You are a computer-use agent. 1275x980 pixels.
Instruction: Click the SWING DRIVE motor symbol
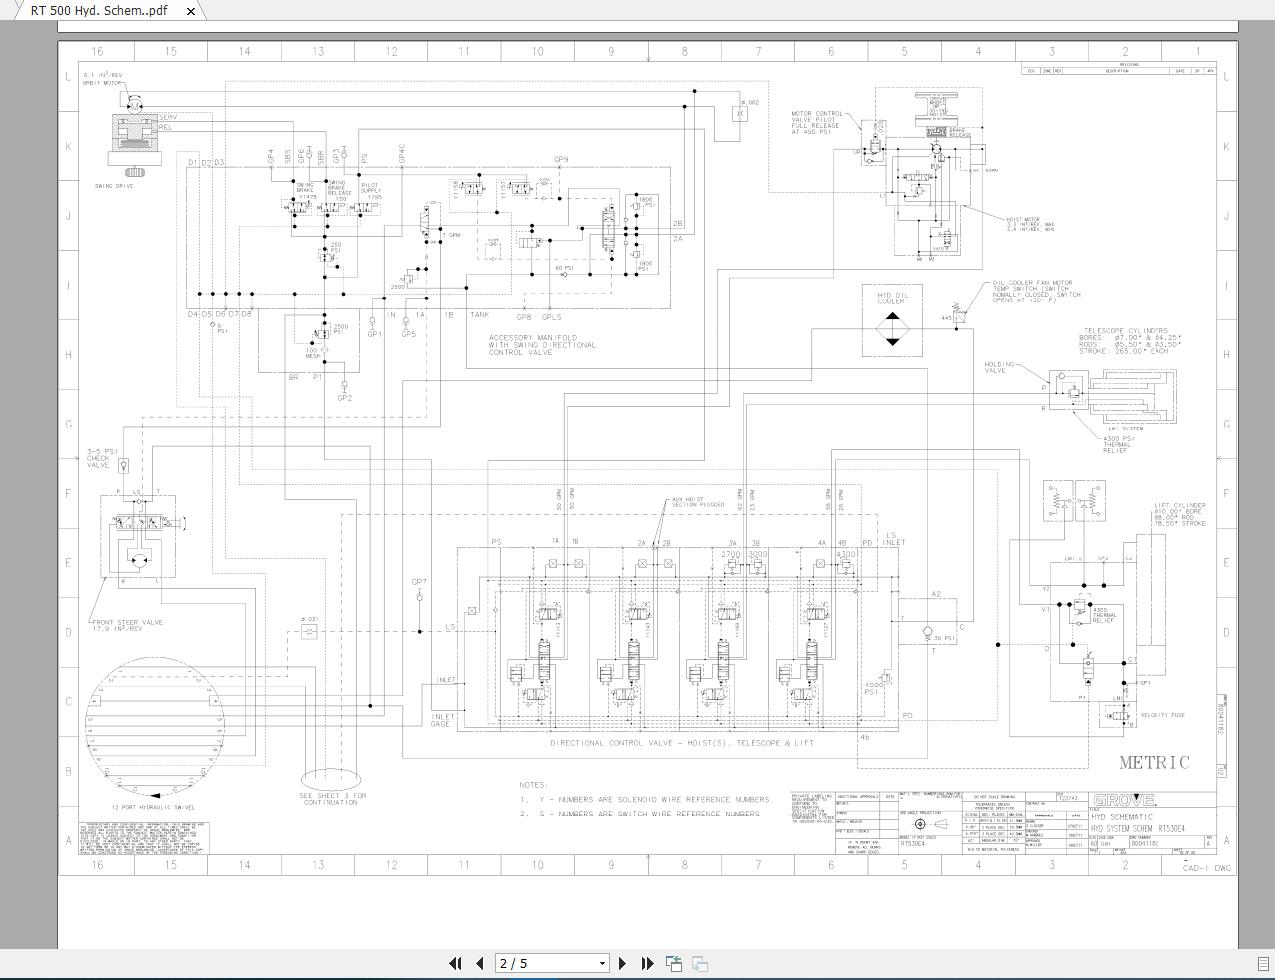pyautogui.click(x=134, y=137)
